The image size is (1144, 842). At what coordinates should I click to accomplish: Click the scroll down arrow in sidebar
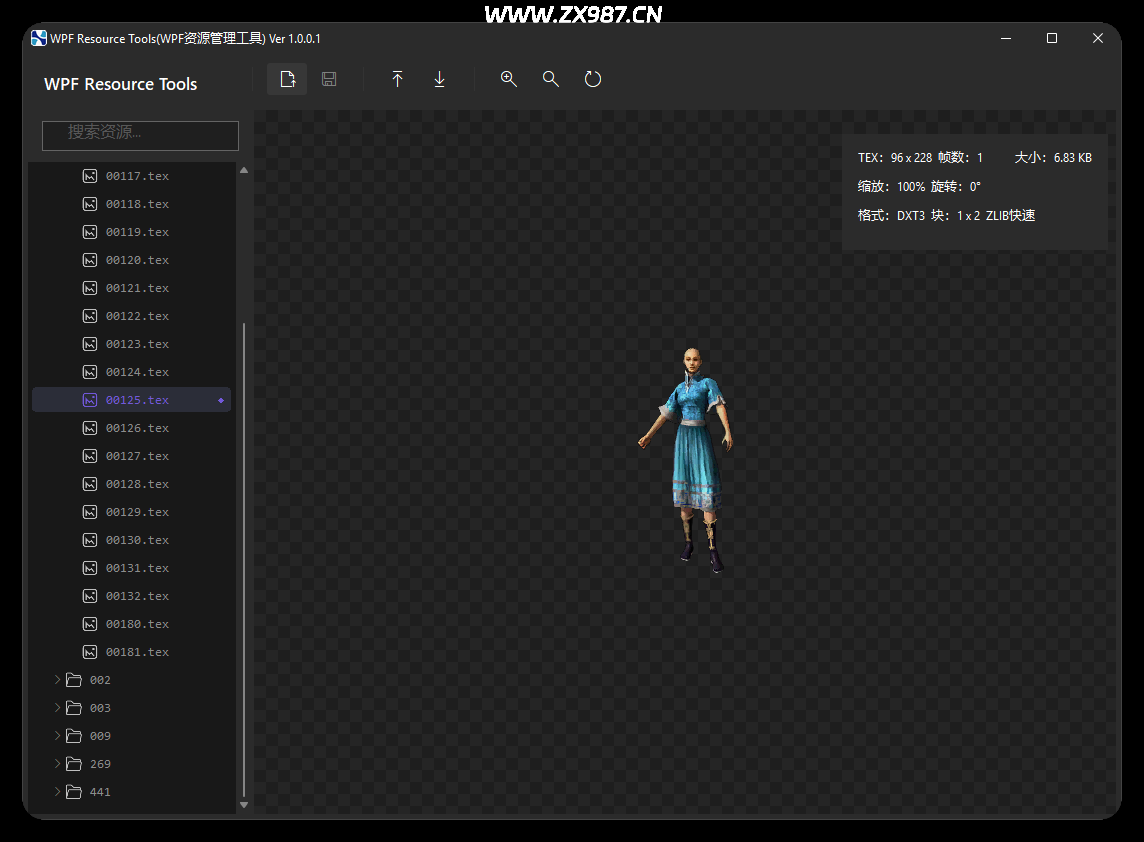[x=243, y=804]
